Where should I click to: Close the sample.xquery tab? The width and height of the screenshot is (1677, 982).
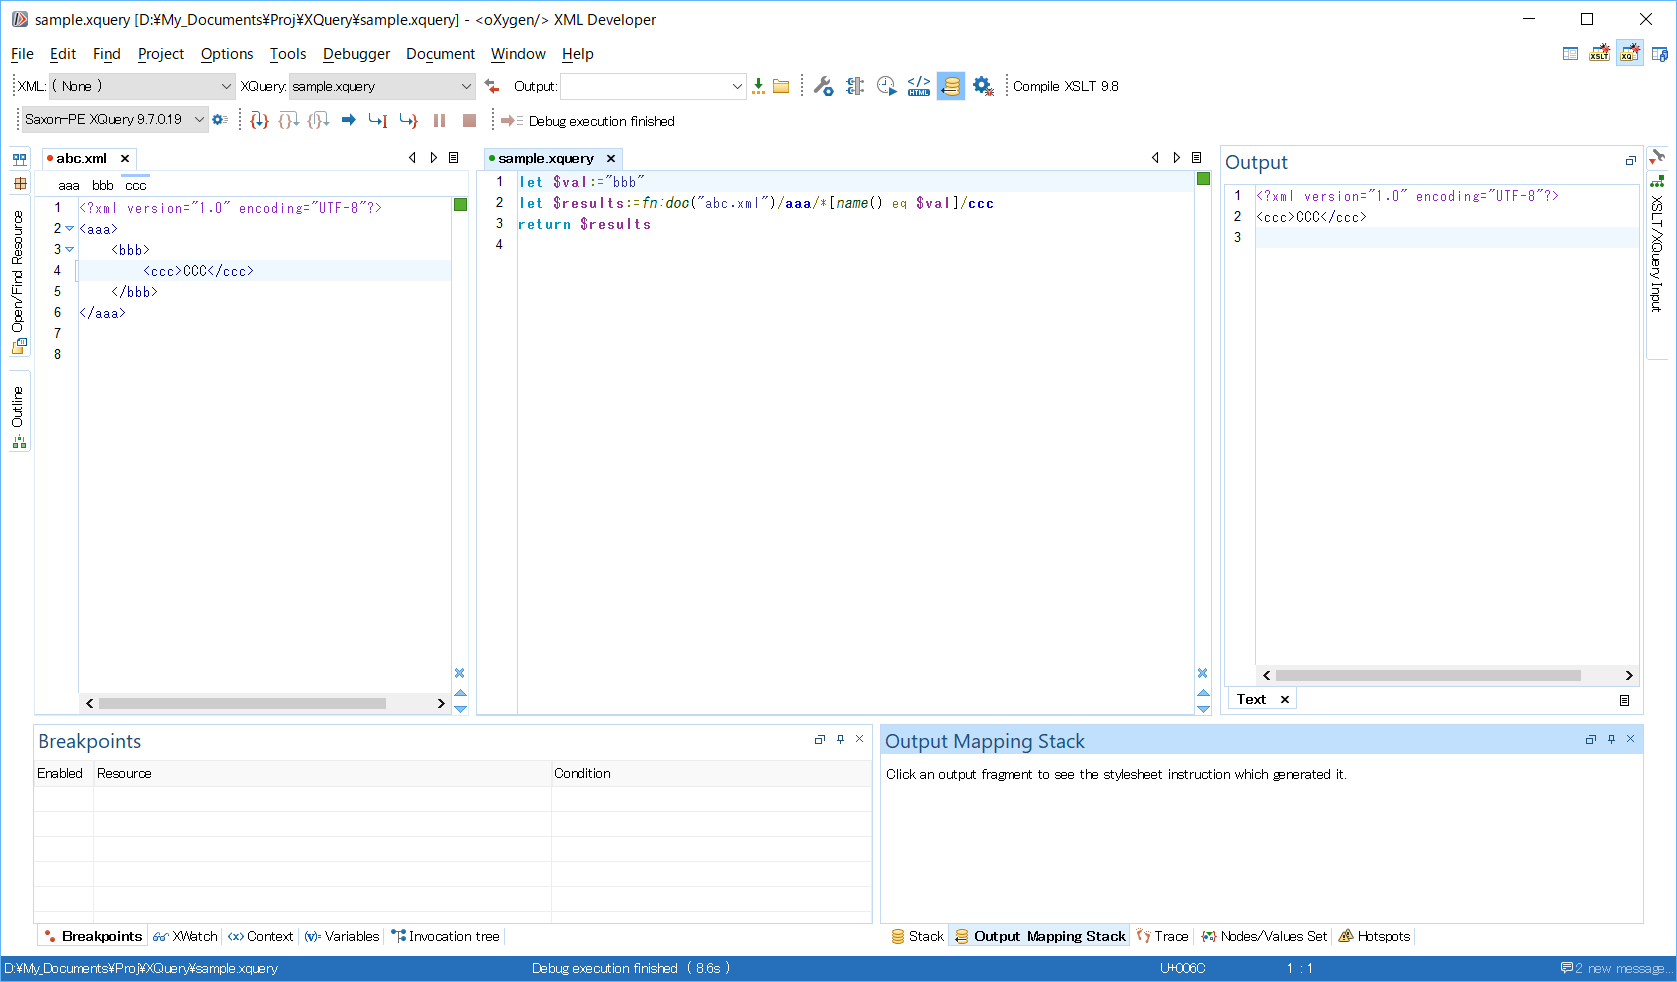coord(611,158)
